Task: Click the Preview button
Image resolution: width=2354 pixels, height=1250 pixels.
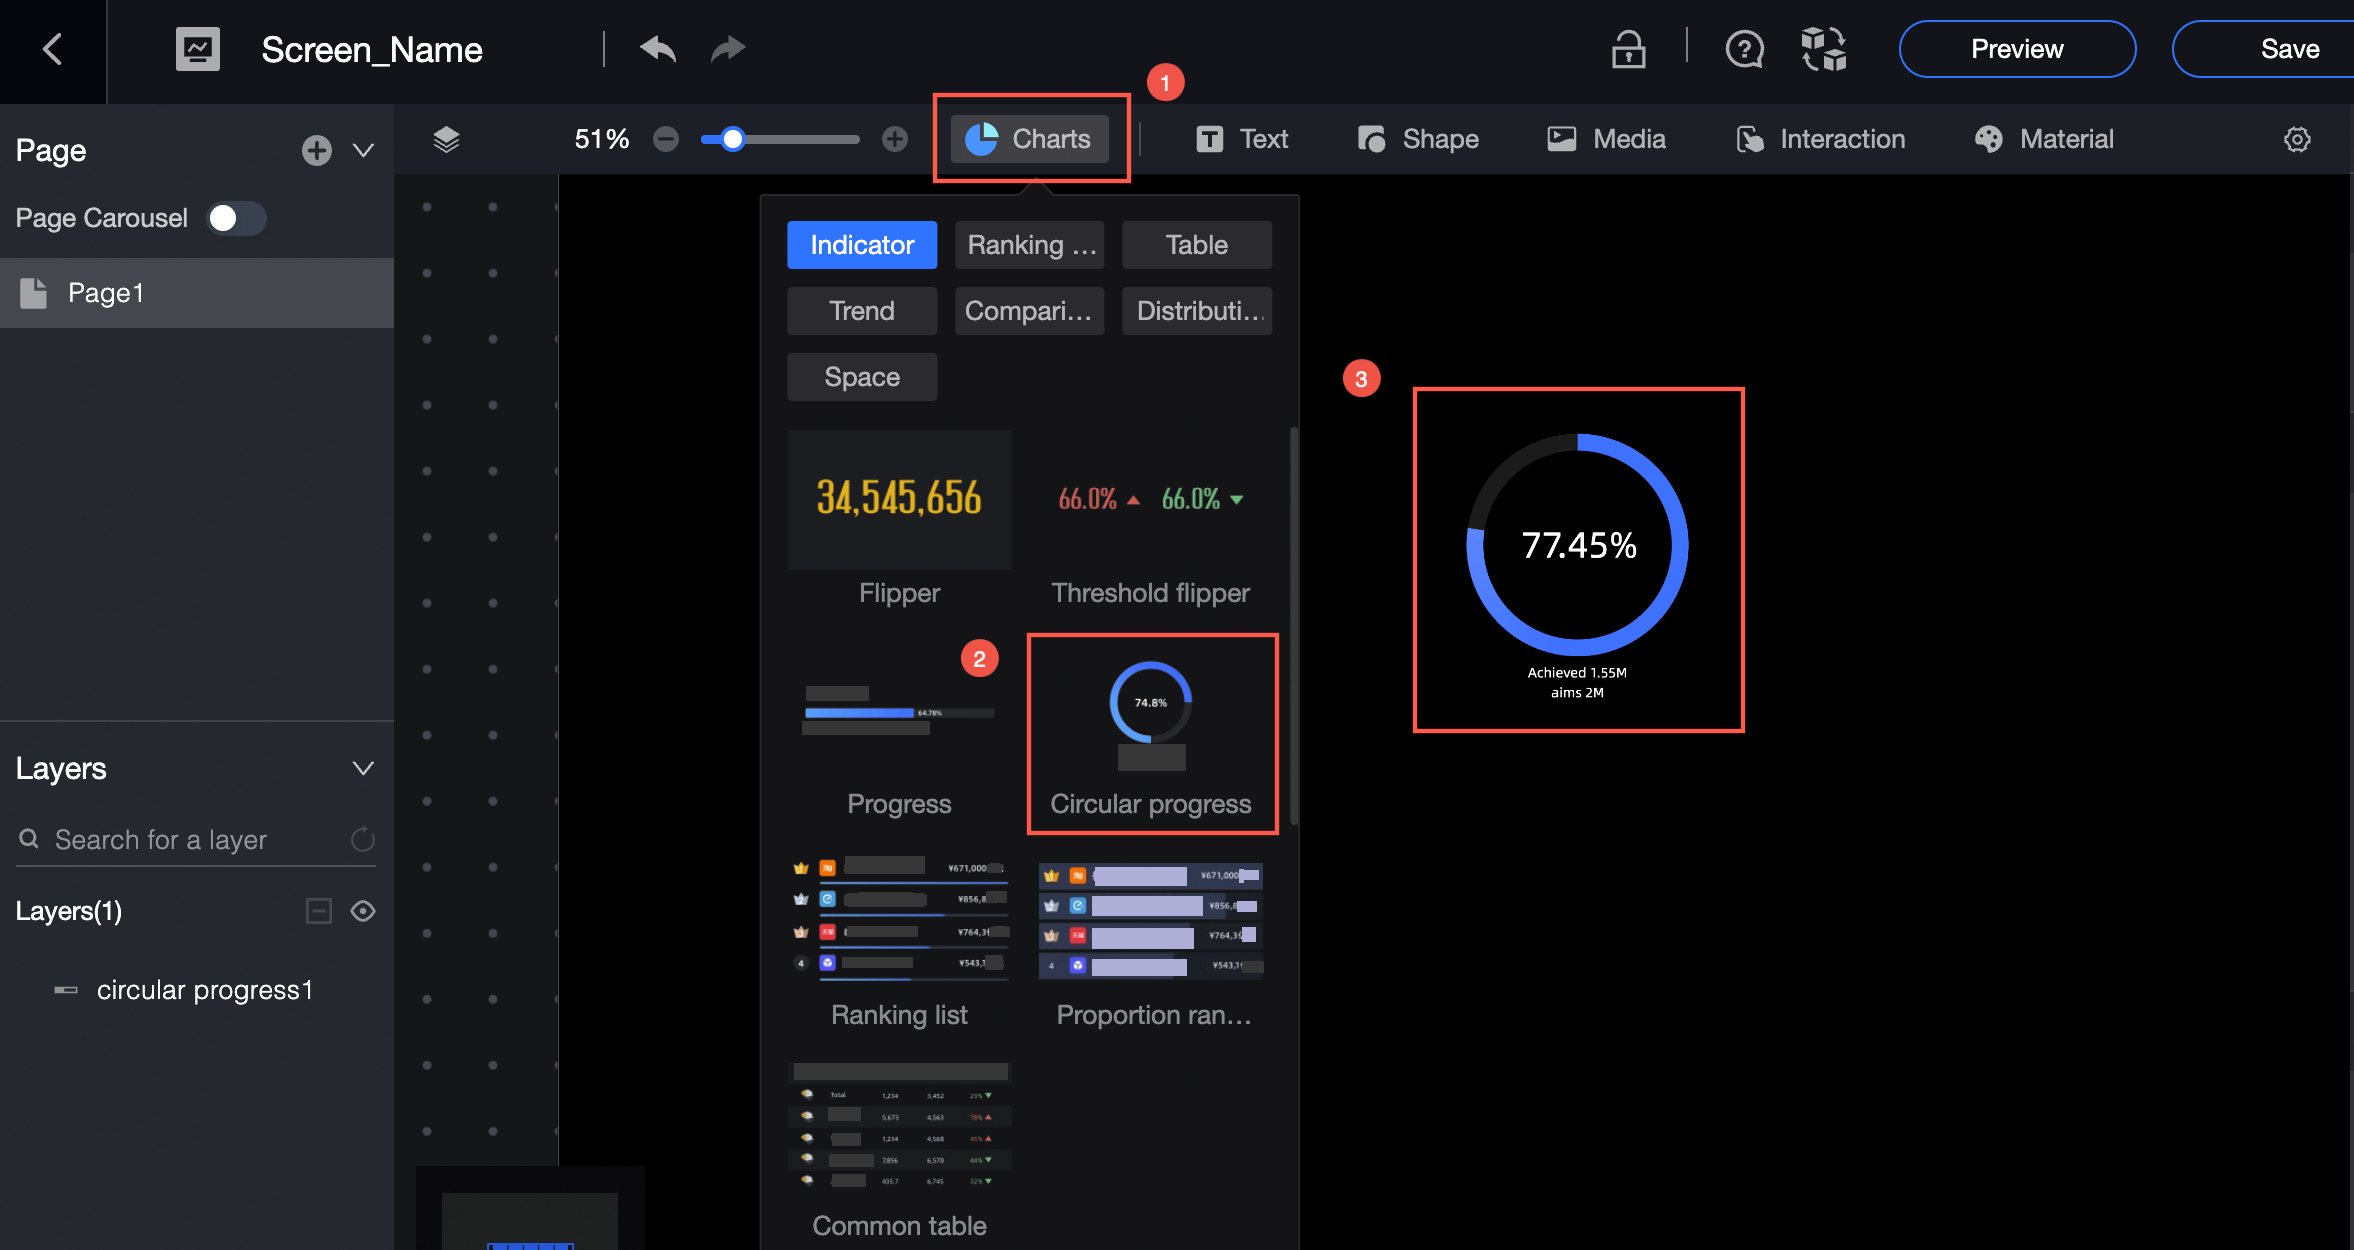Action: click(2016, 49)
